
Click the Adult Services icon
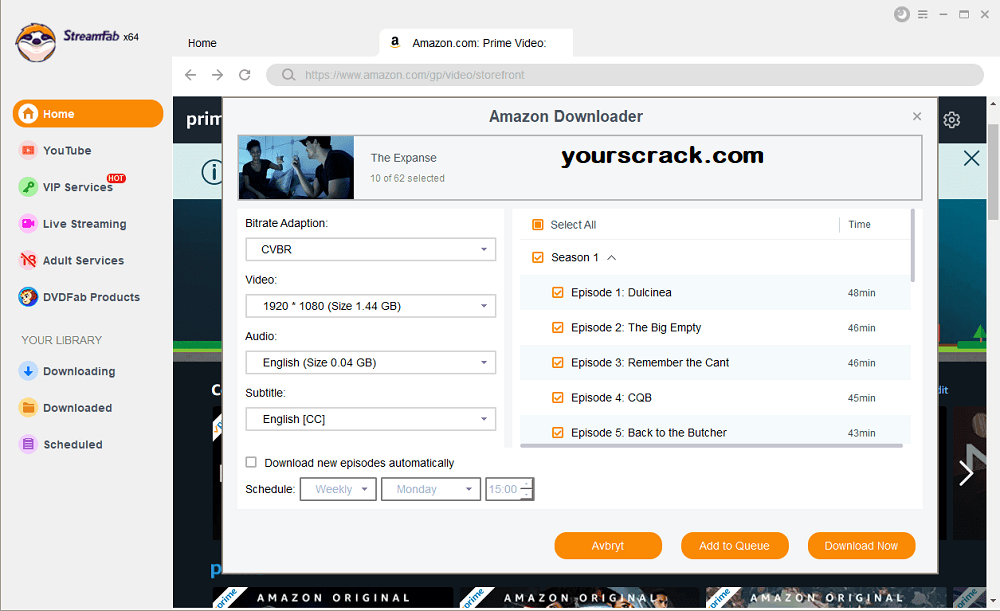click(x=28, y=260)
